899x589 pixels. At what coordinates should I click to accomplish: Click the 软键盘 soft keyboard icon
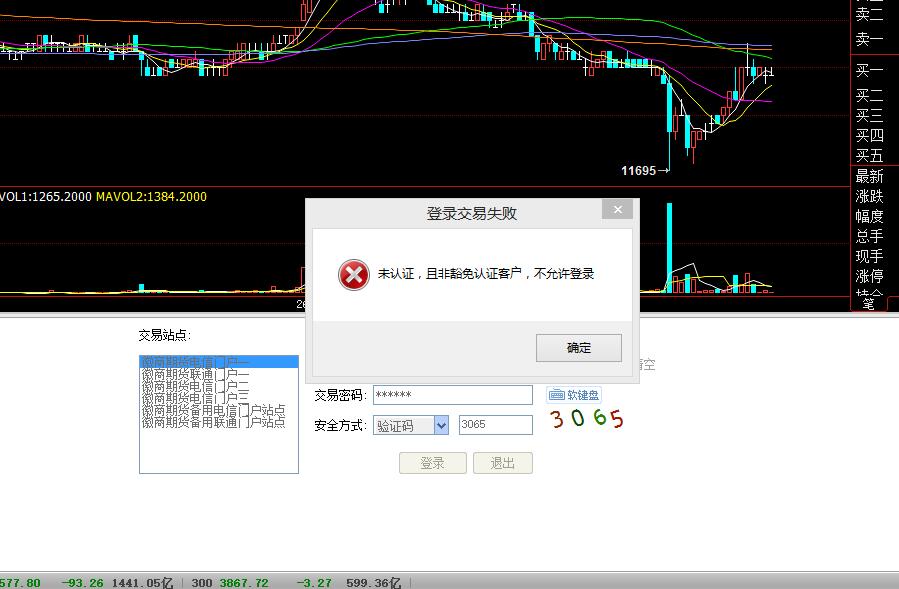pyautogui.click(x=576, y=394)
